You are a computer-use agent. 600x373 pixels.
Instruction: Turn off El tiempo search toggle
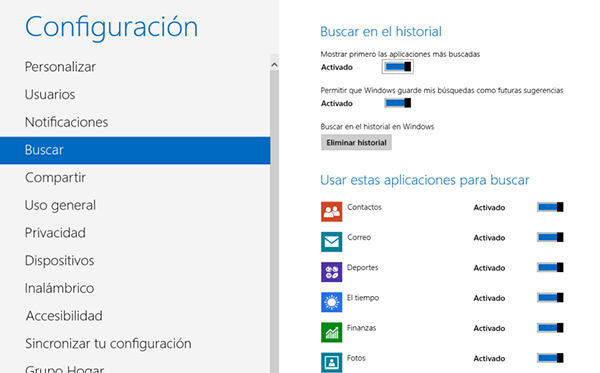(550, 298)
